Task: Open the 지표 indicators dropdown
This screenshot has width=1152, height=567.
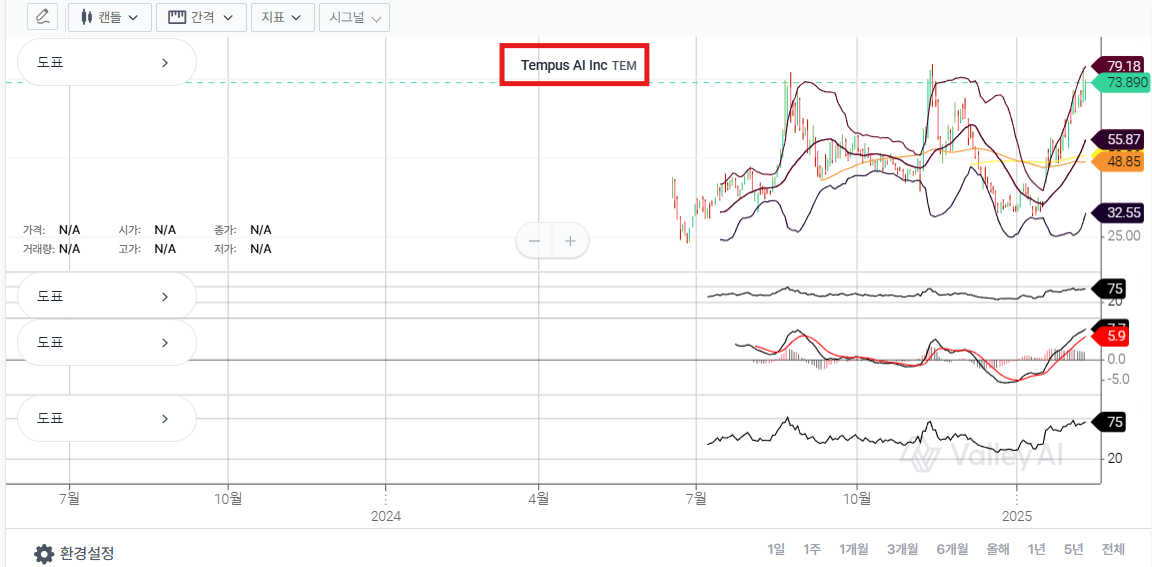Action: pyautogui.click(x=283, y=17)
